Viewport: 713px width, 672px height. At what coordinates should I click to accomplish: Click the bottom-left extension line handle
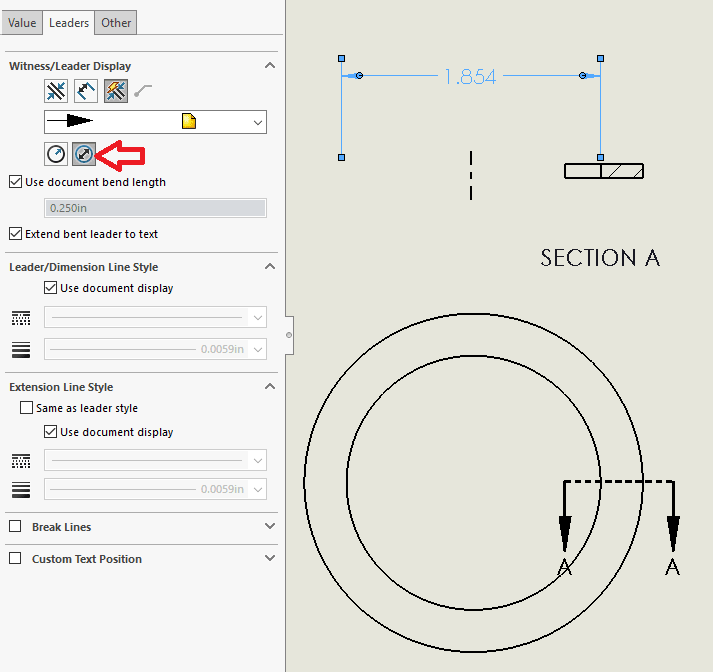coord(341,157)
